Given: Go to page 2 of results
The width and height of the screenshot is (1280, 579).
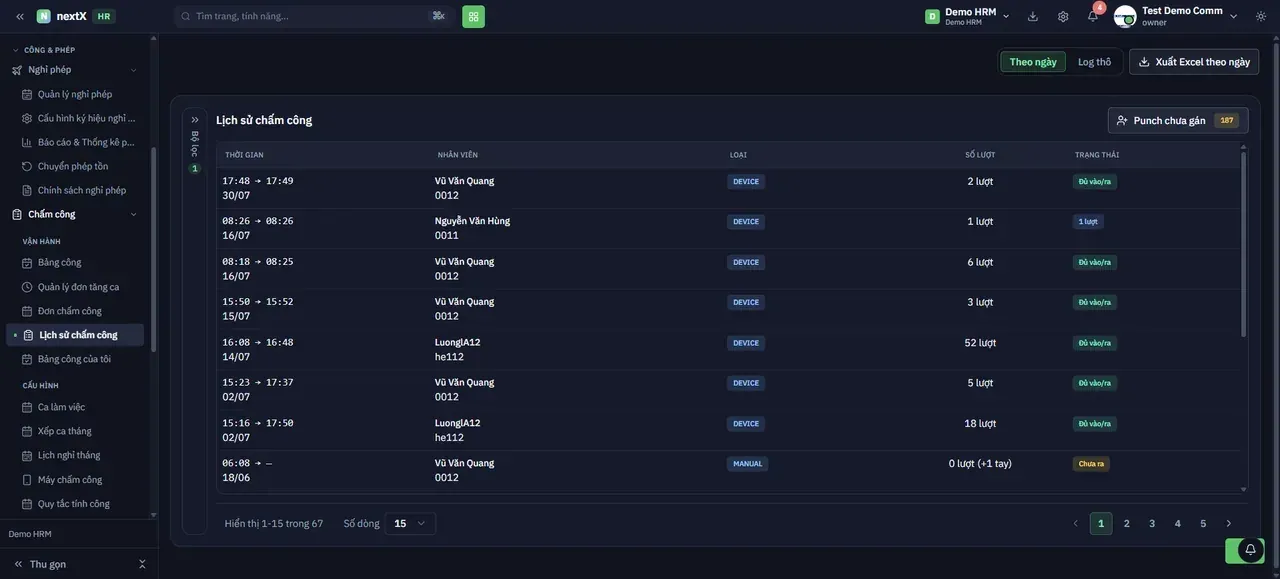Looking at the screenshot, I should tap(1127, 523).
